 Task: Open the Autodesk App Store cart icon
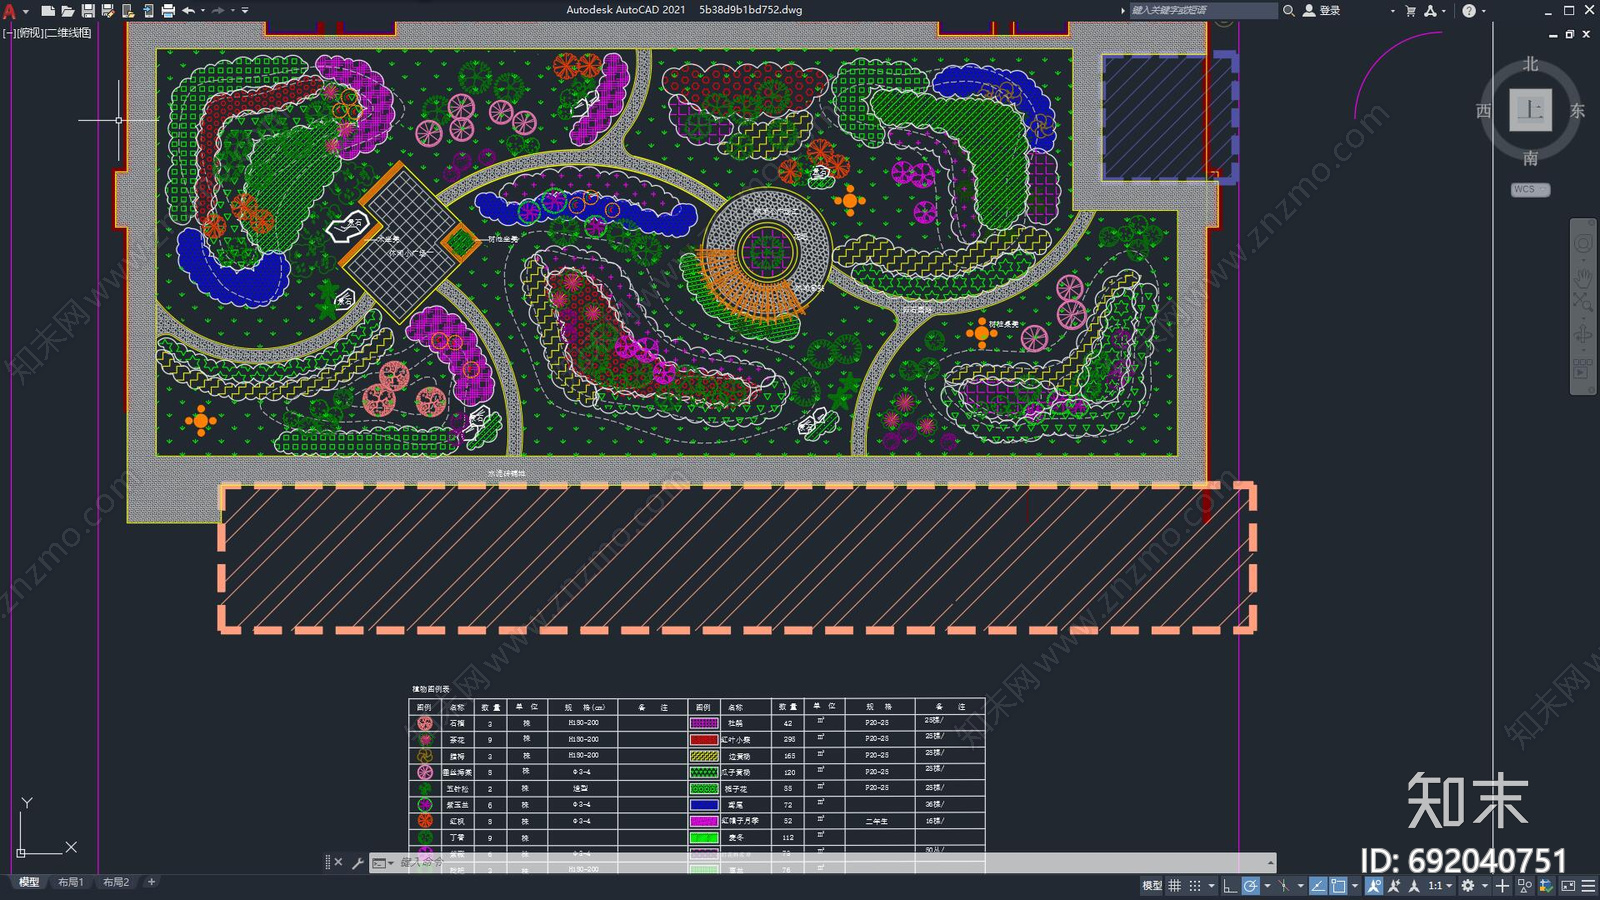point(1410,11)
